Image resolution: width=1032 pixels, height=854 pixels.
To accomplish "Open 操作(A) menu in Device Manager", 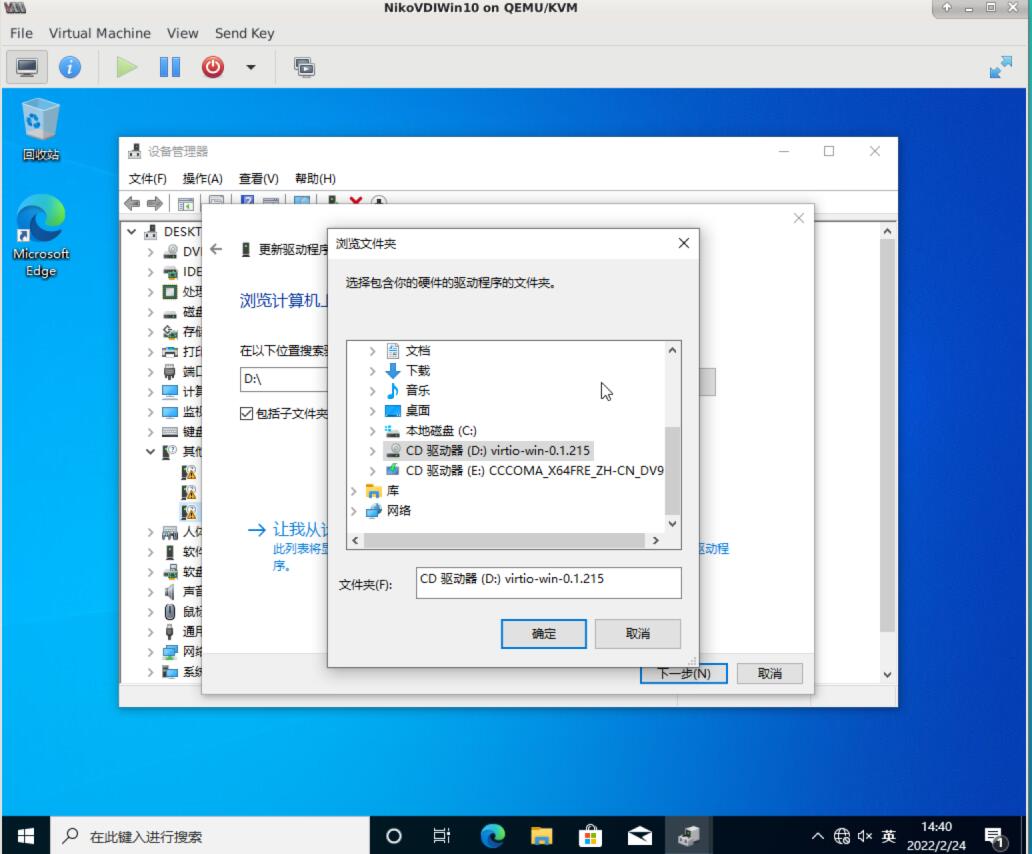I will [202, 178].
